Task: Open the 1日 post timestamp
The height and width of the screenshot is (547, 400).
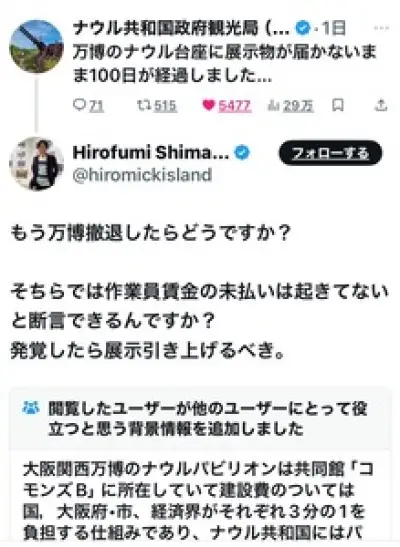Action: (334, 28)
